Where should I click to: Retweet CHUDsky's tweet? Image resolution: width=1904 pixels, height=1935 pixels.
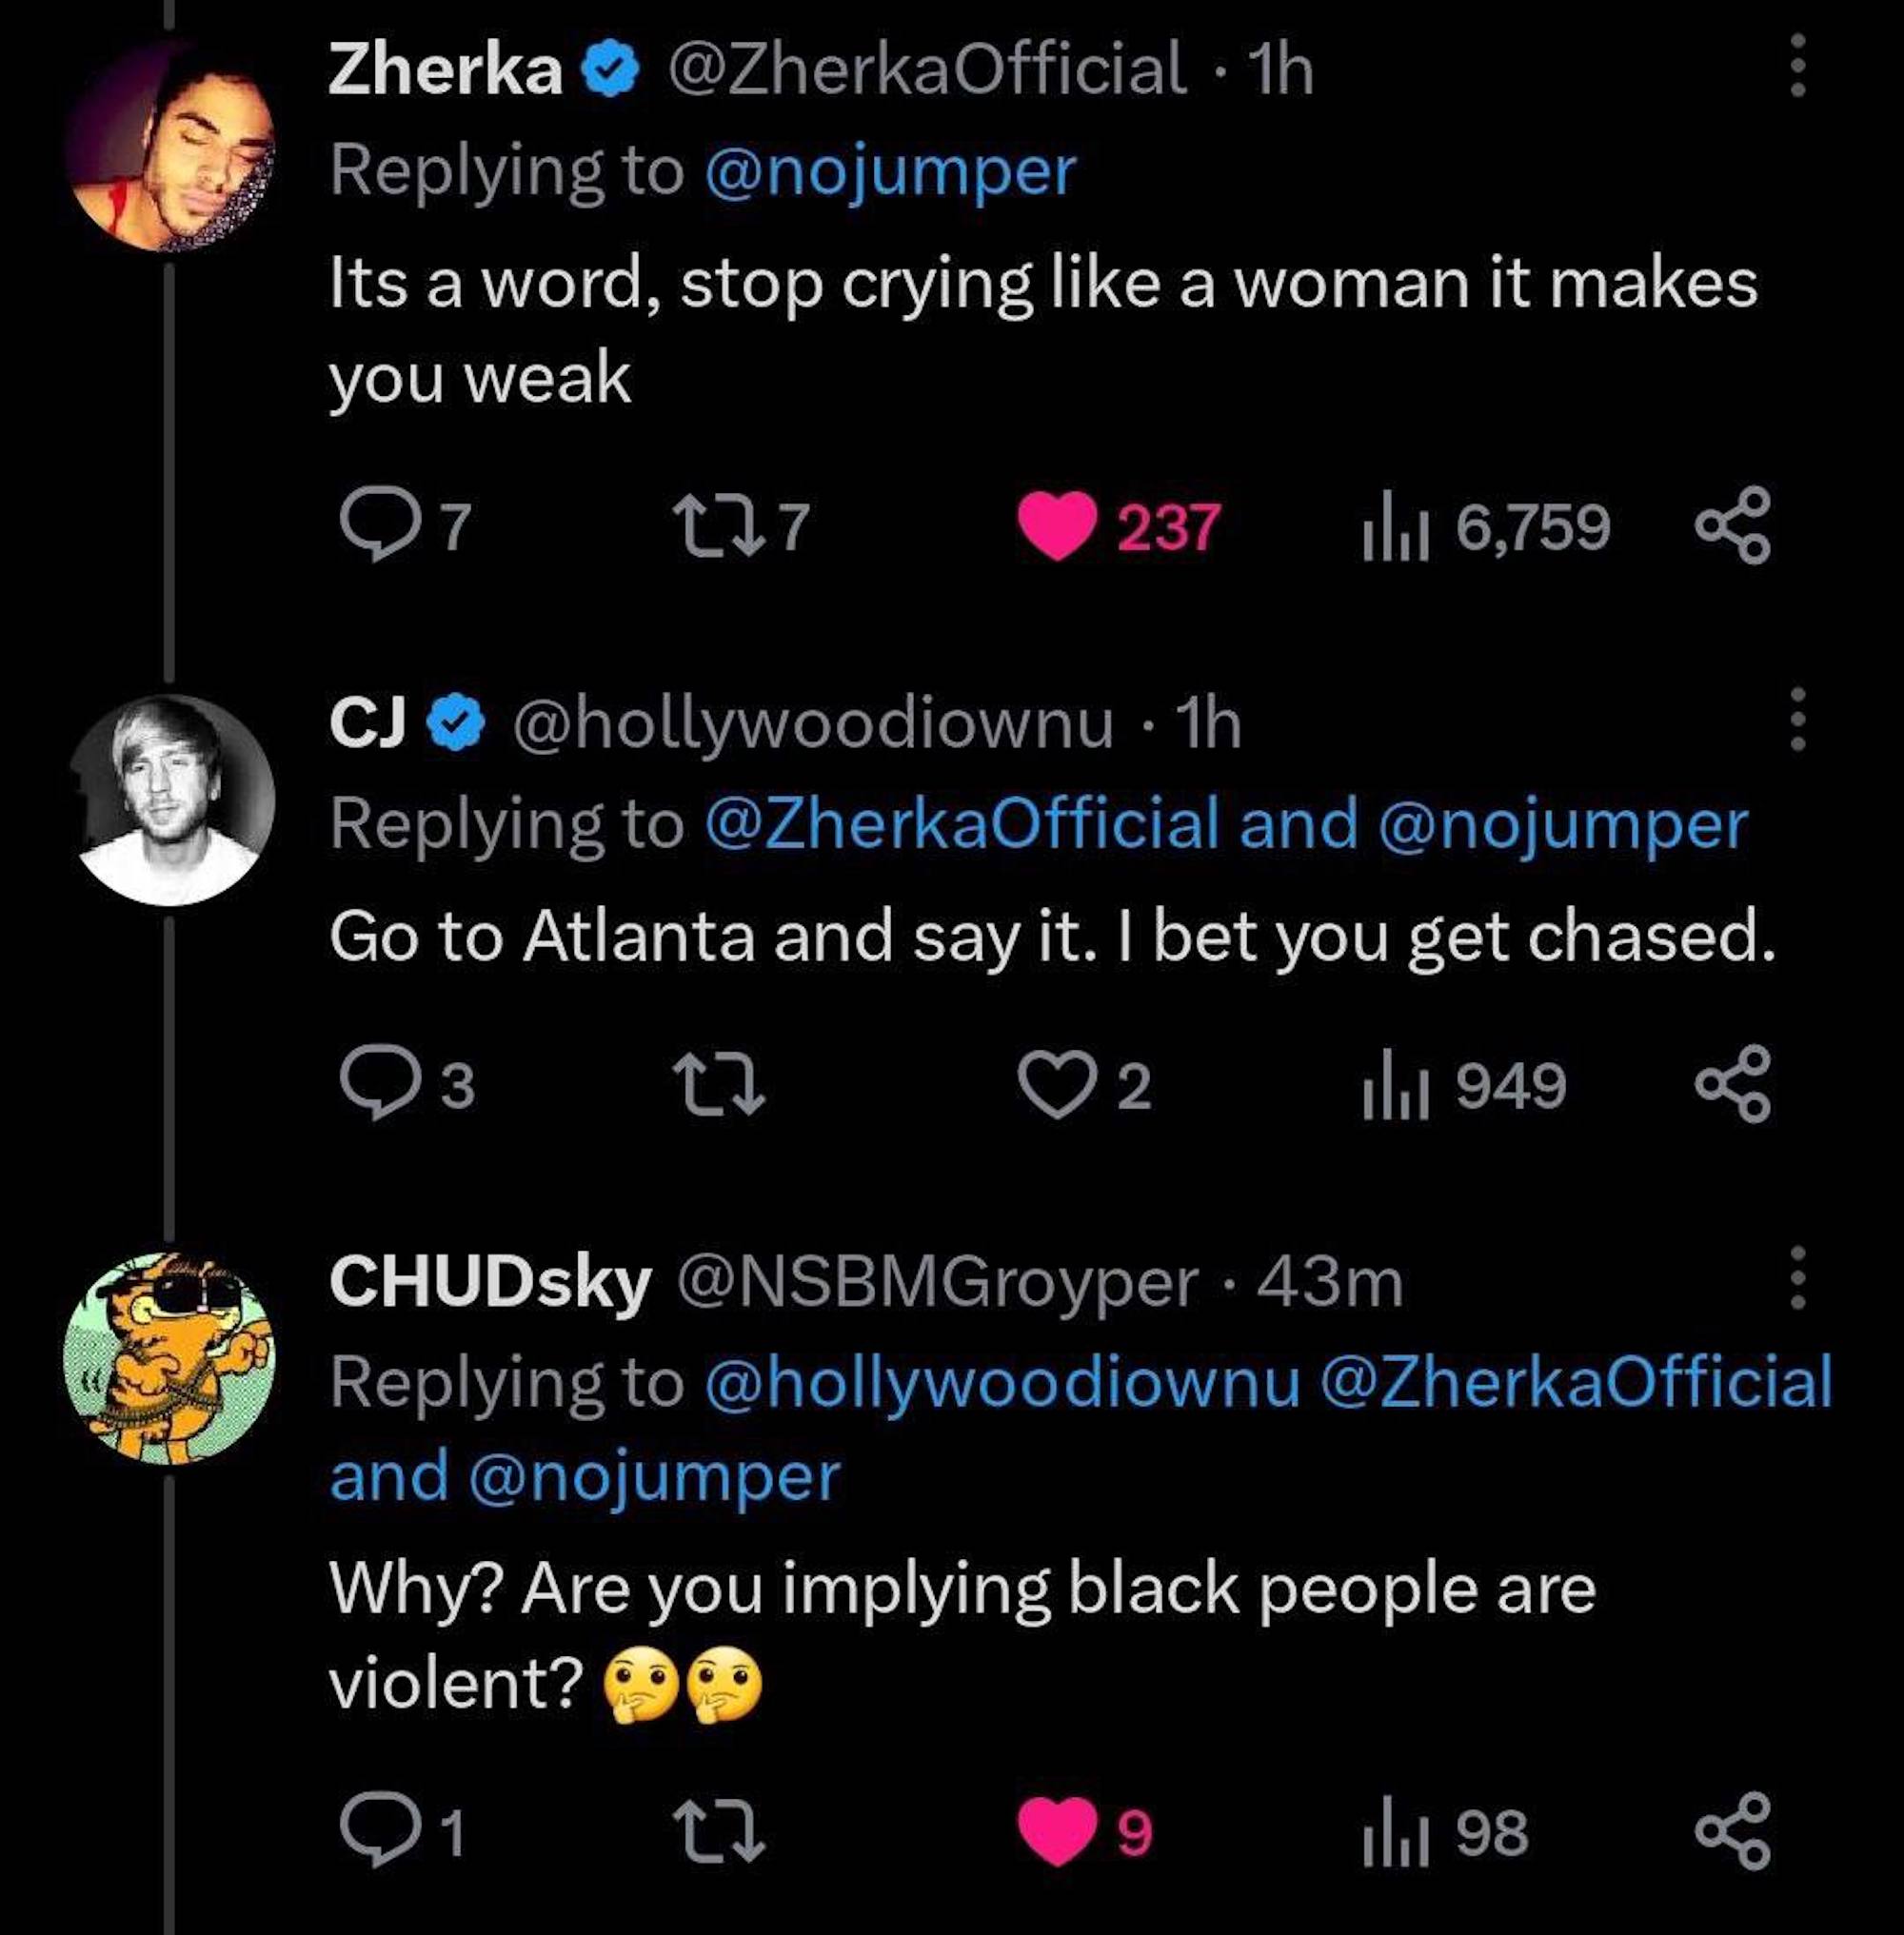[717, 1832]
